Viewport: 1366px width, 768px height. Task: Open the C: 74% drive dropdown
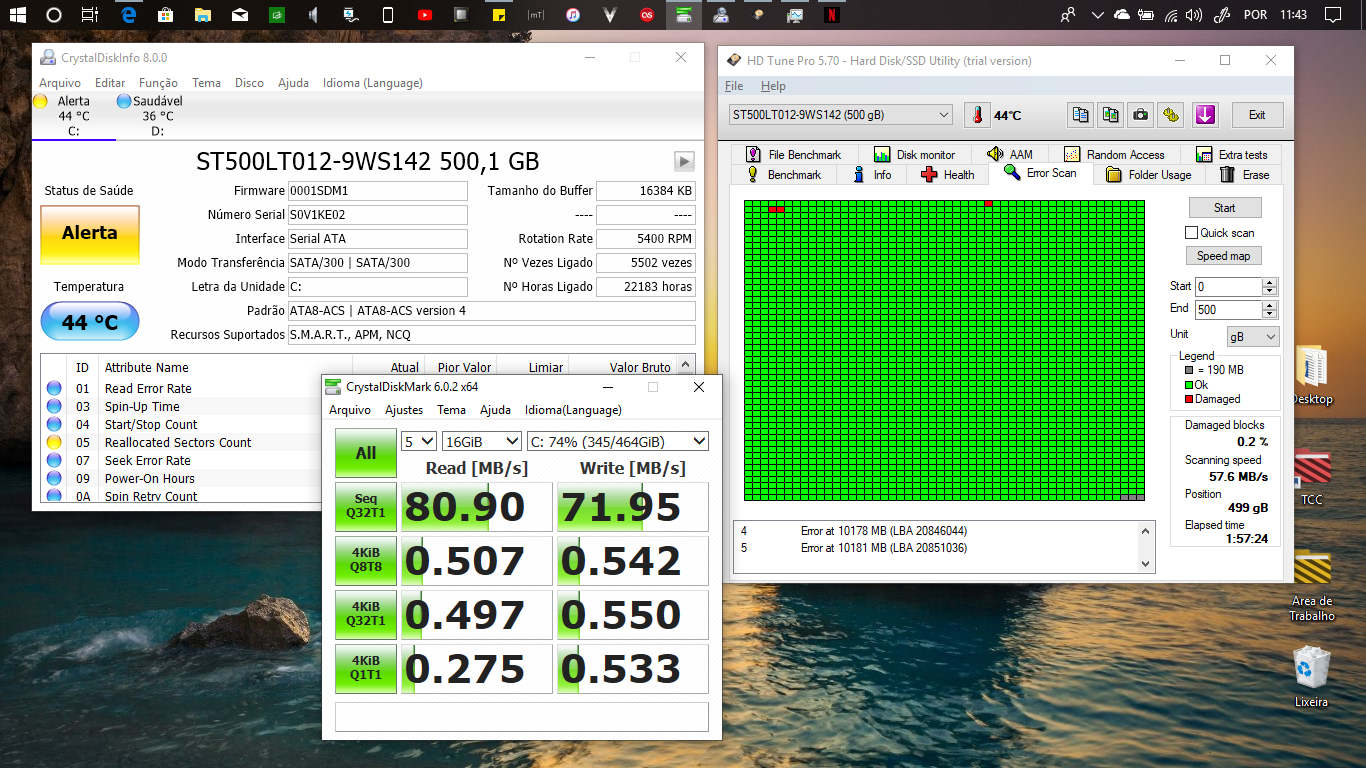pyautogui.click(x=617, y=441)
